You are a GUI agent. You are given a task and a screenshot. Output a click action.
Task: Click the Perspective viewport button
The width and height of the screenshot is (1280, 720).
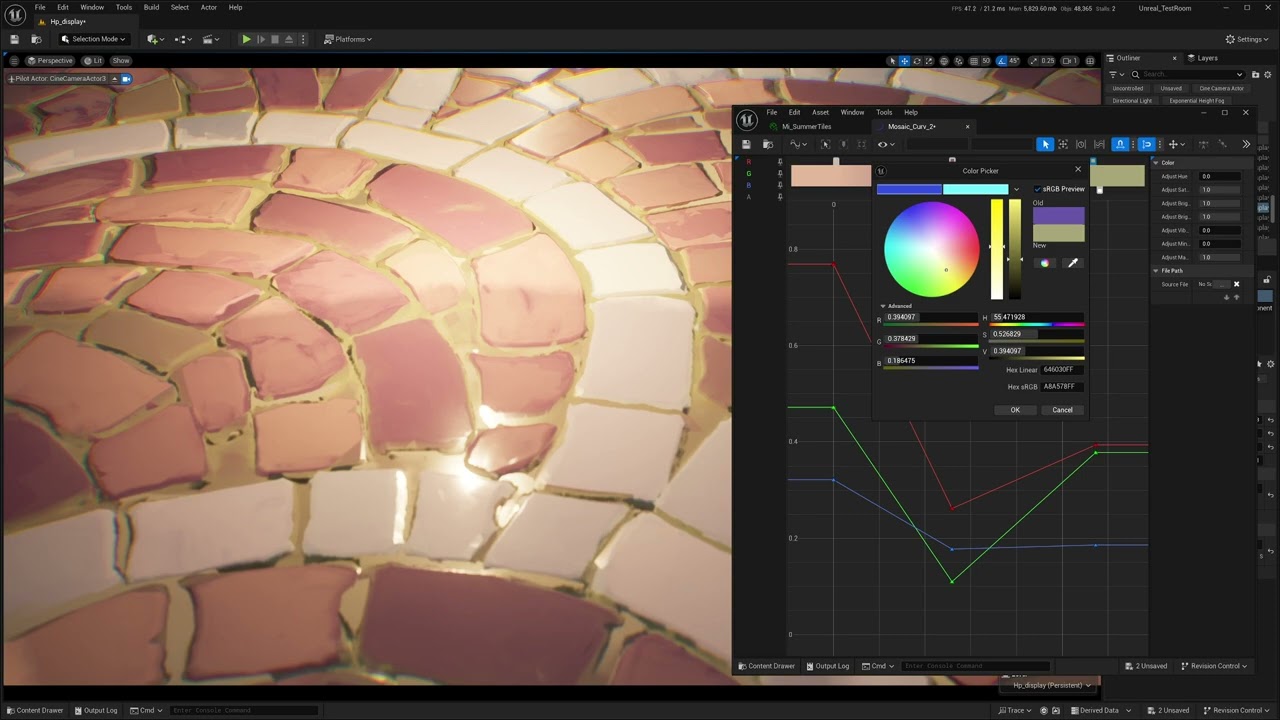(x=51, y=61)
